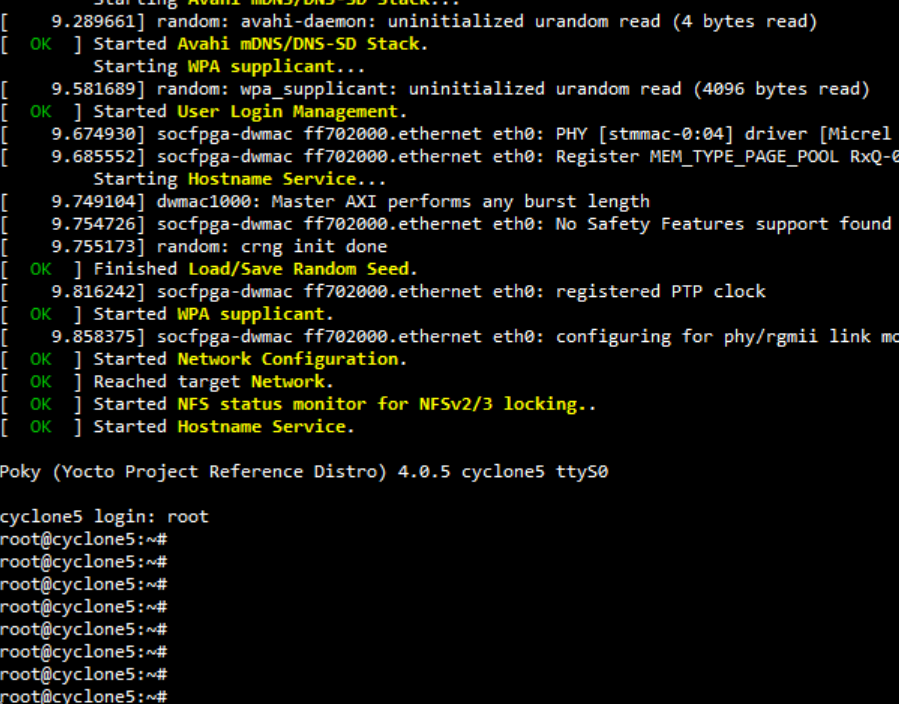Click the 'Avahi mDNS/DNS-SD Stack' started text
The image size is (899, 704).
[302, 44]
